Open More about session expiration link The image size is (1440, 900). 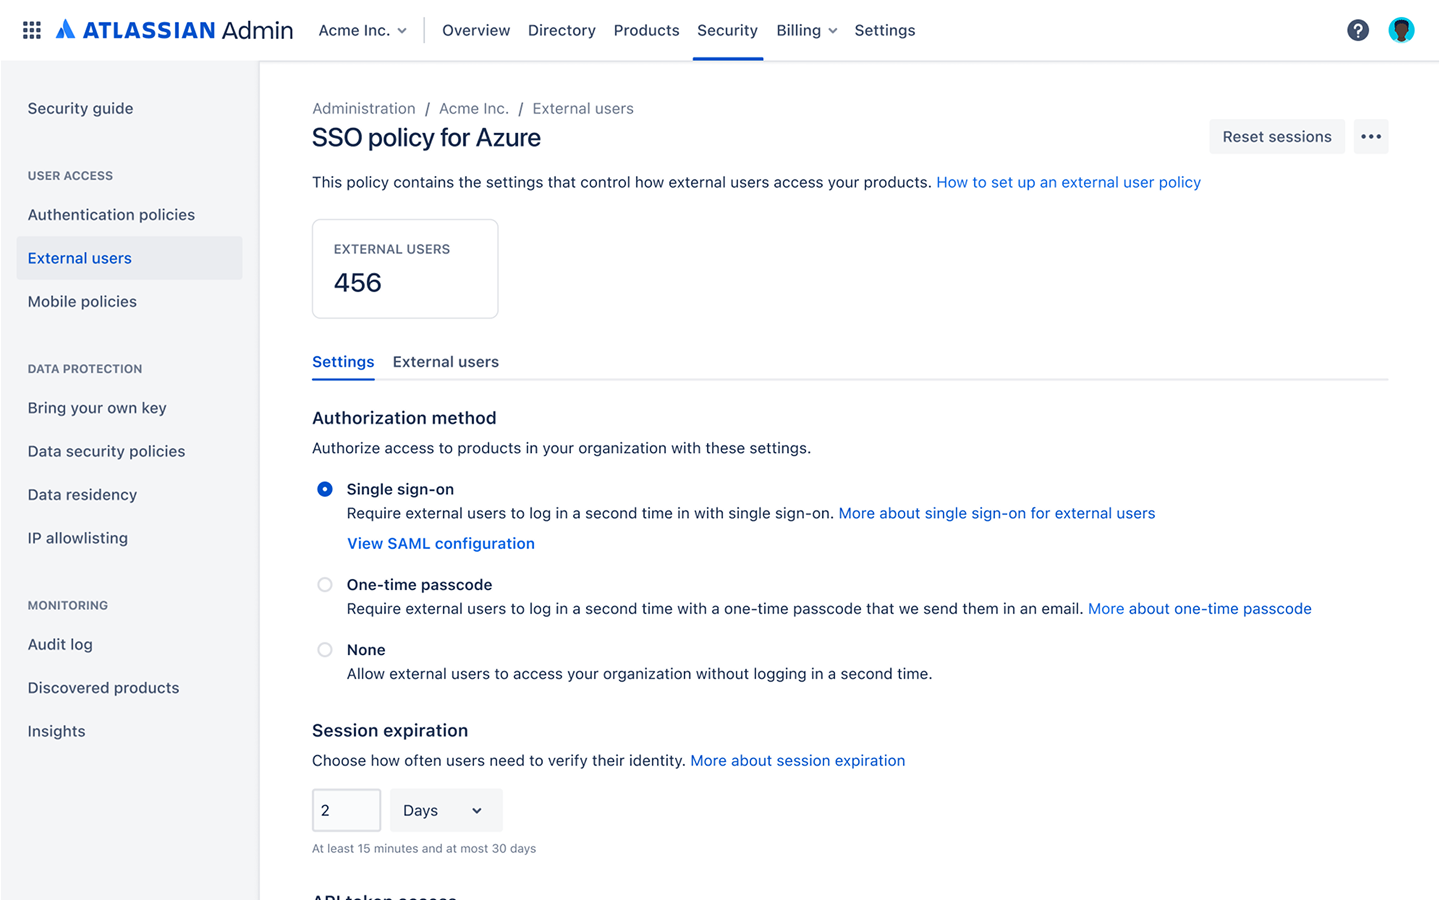pos(797,761)
